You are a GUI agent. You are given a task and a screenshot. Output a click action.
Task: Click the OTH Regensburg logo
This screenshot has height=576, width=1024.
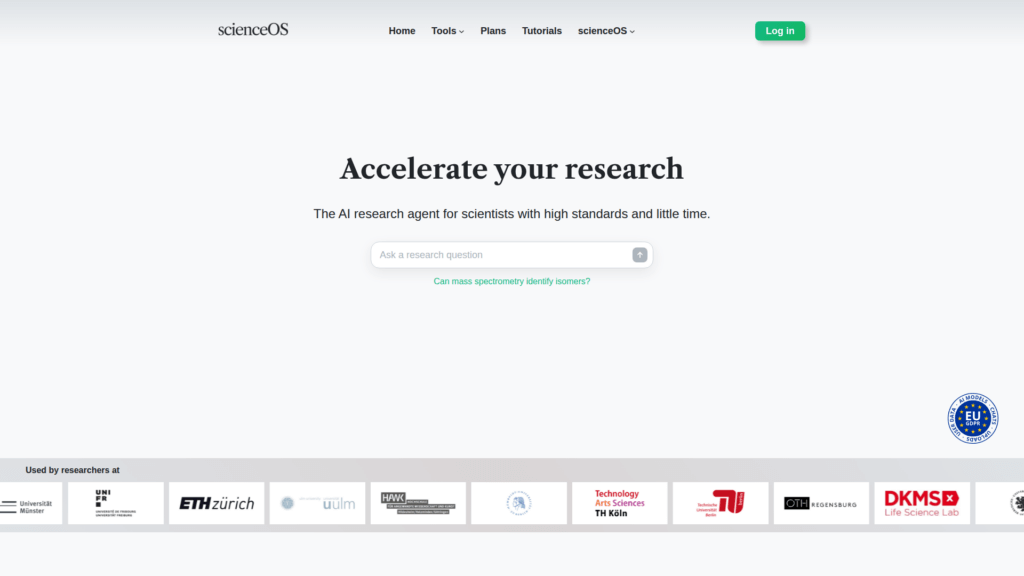click(820, 503)
